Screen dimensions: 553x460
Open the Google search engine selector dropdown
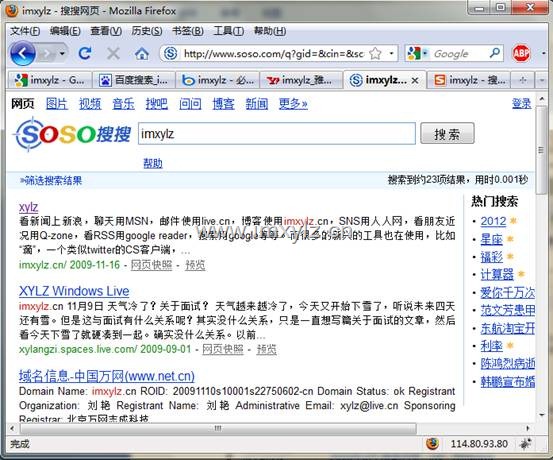(x=418, y=54)
